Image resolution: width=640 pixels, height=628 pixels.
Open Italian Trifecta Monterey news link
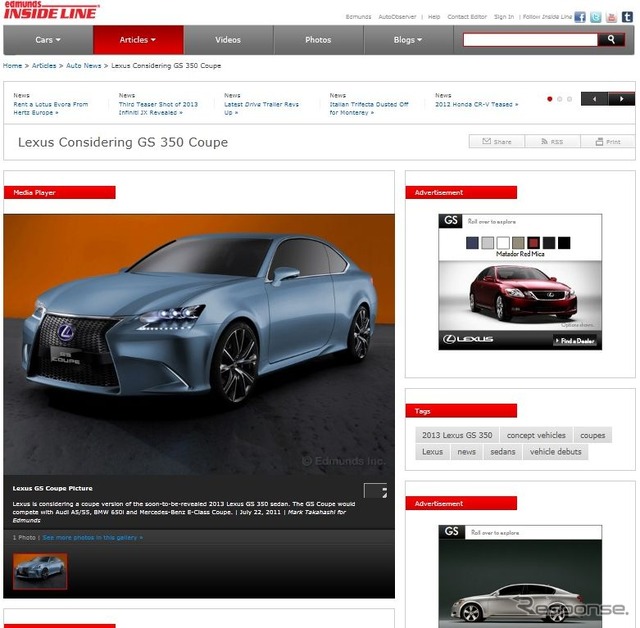point(369,108)
